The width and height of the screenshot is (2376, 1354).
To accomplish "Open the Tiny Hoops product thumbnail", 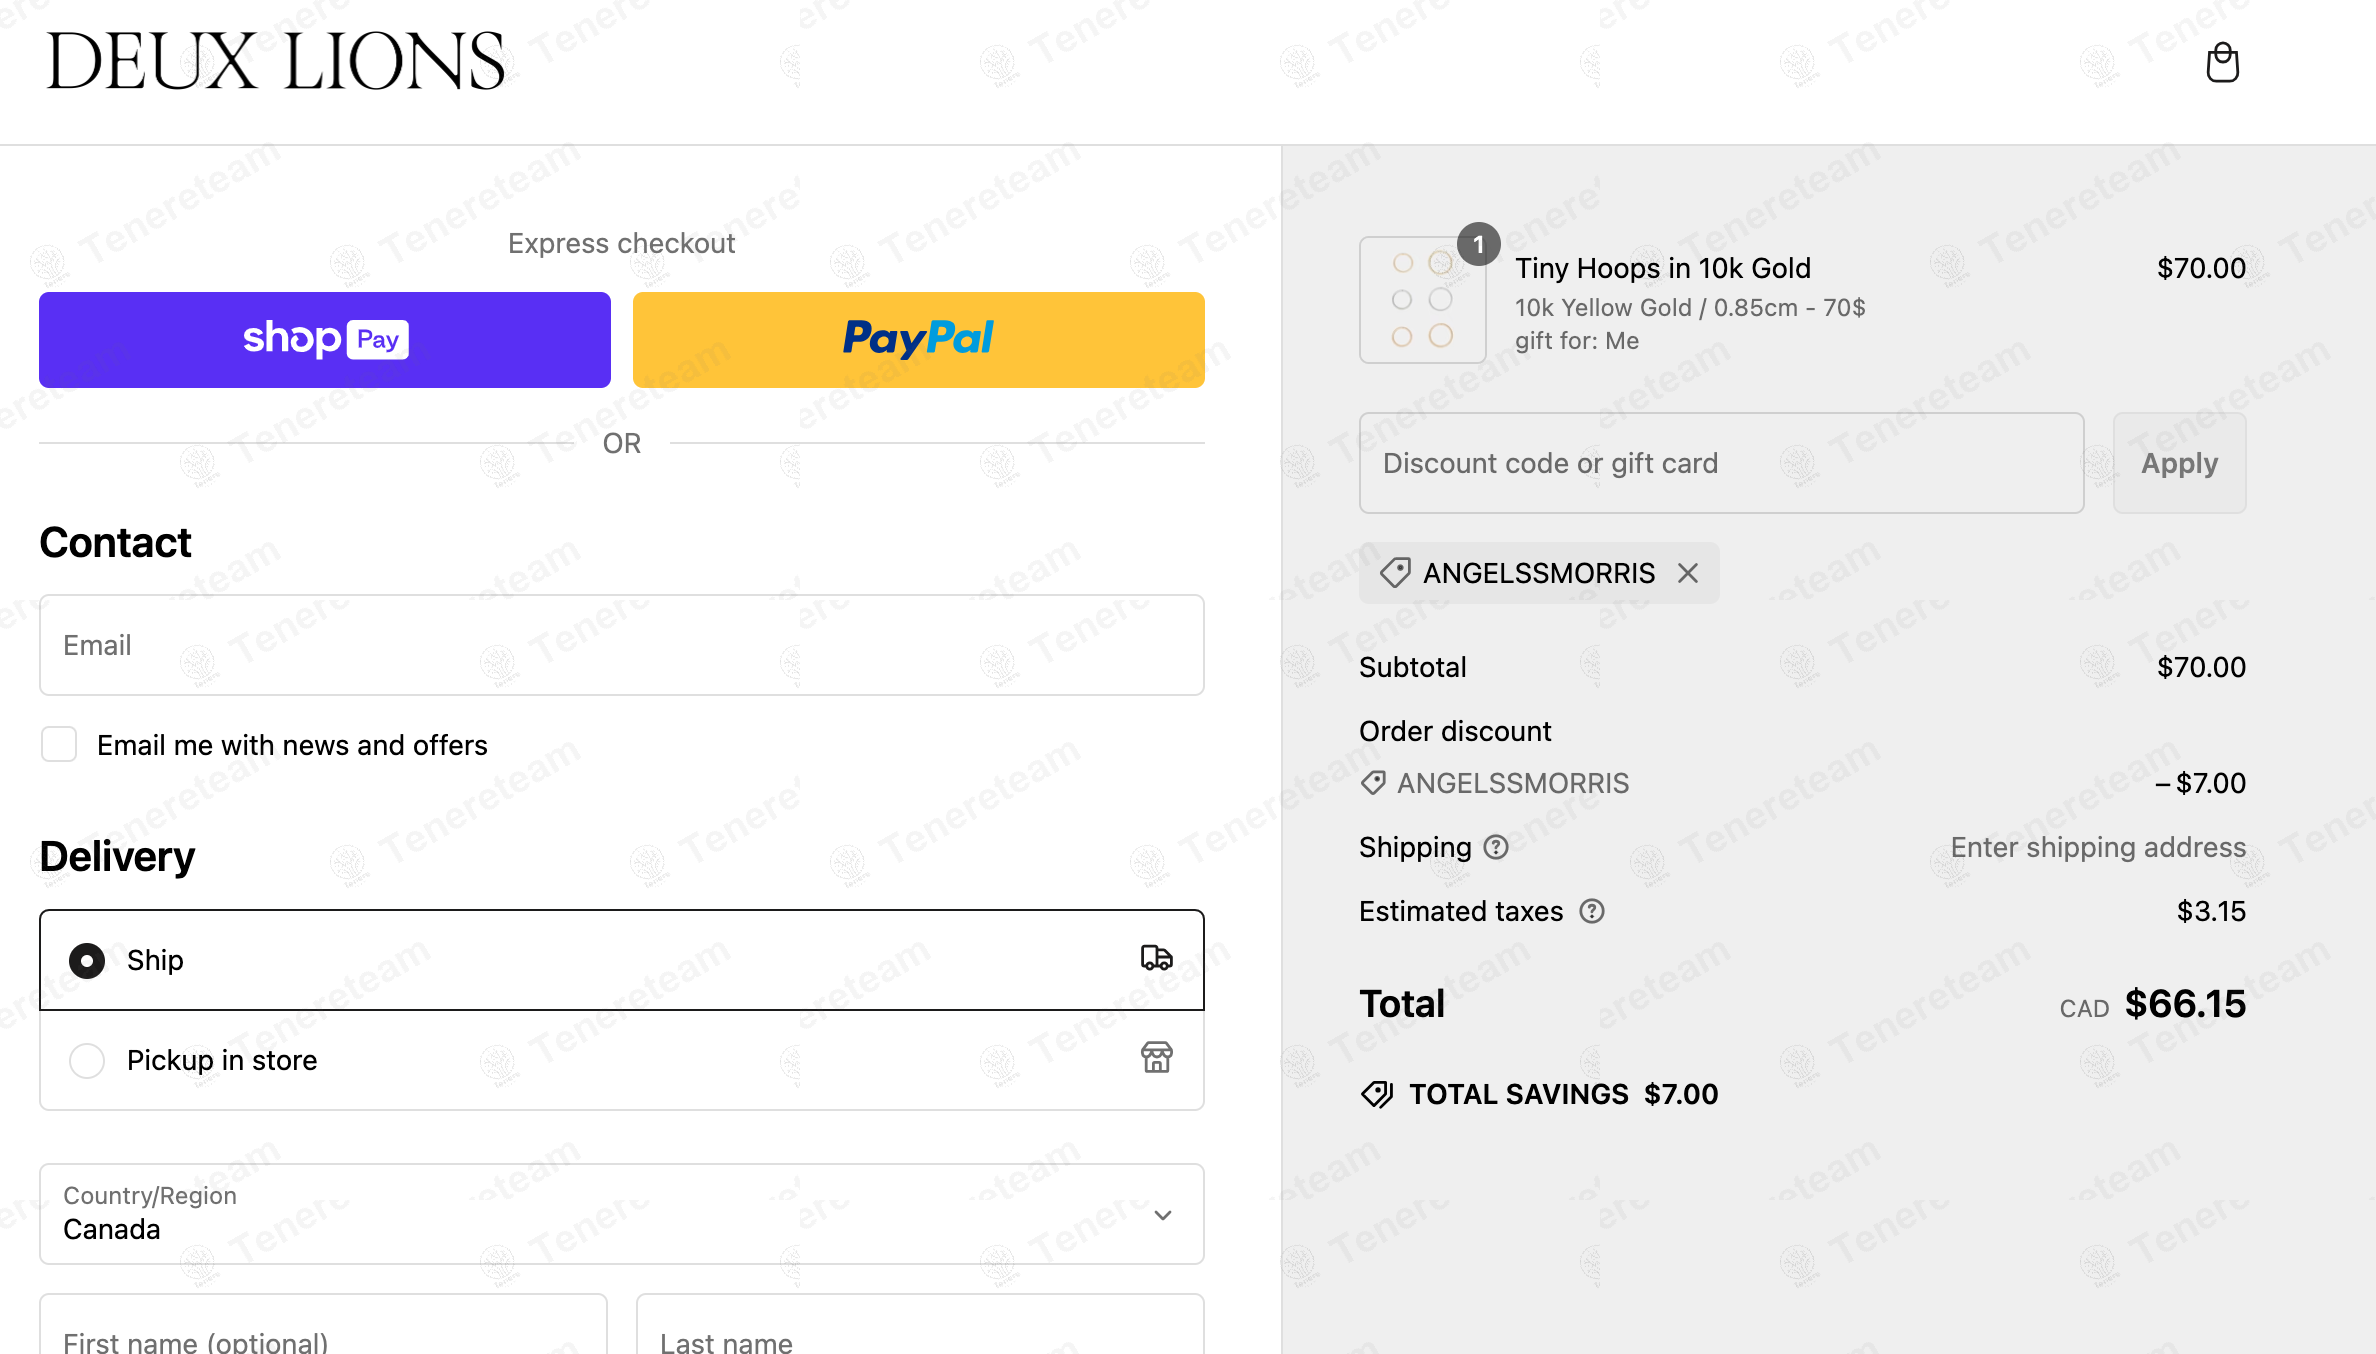I will pyautogui.click(x=1422, y=300).
